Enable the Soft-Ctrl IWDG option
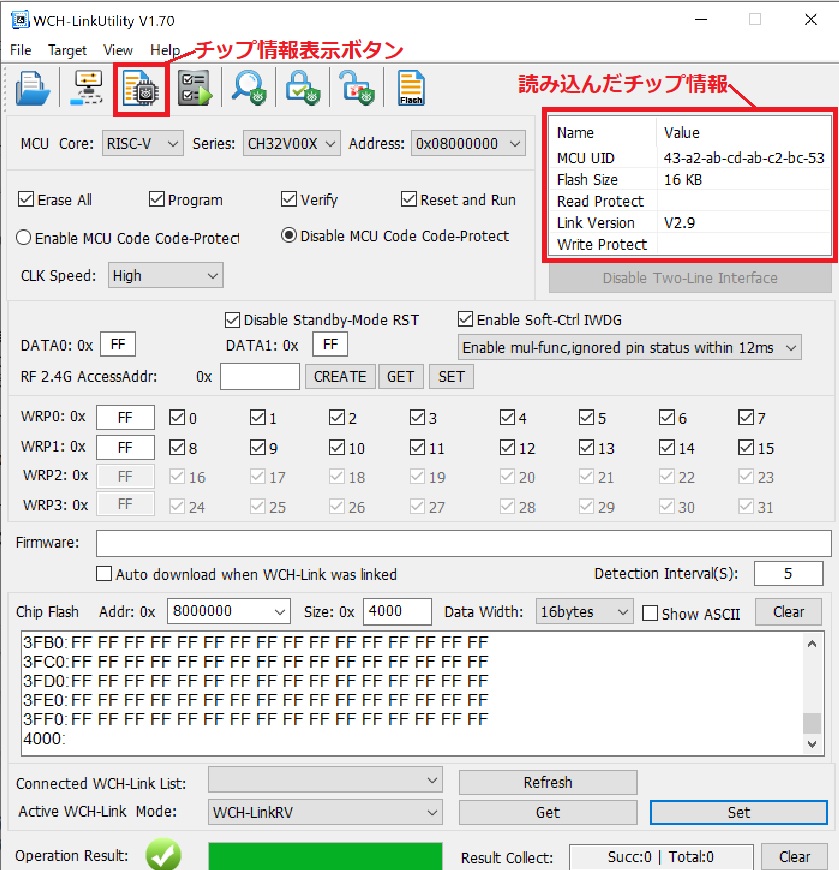 coord(465,319)
